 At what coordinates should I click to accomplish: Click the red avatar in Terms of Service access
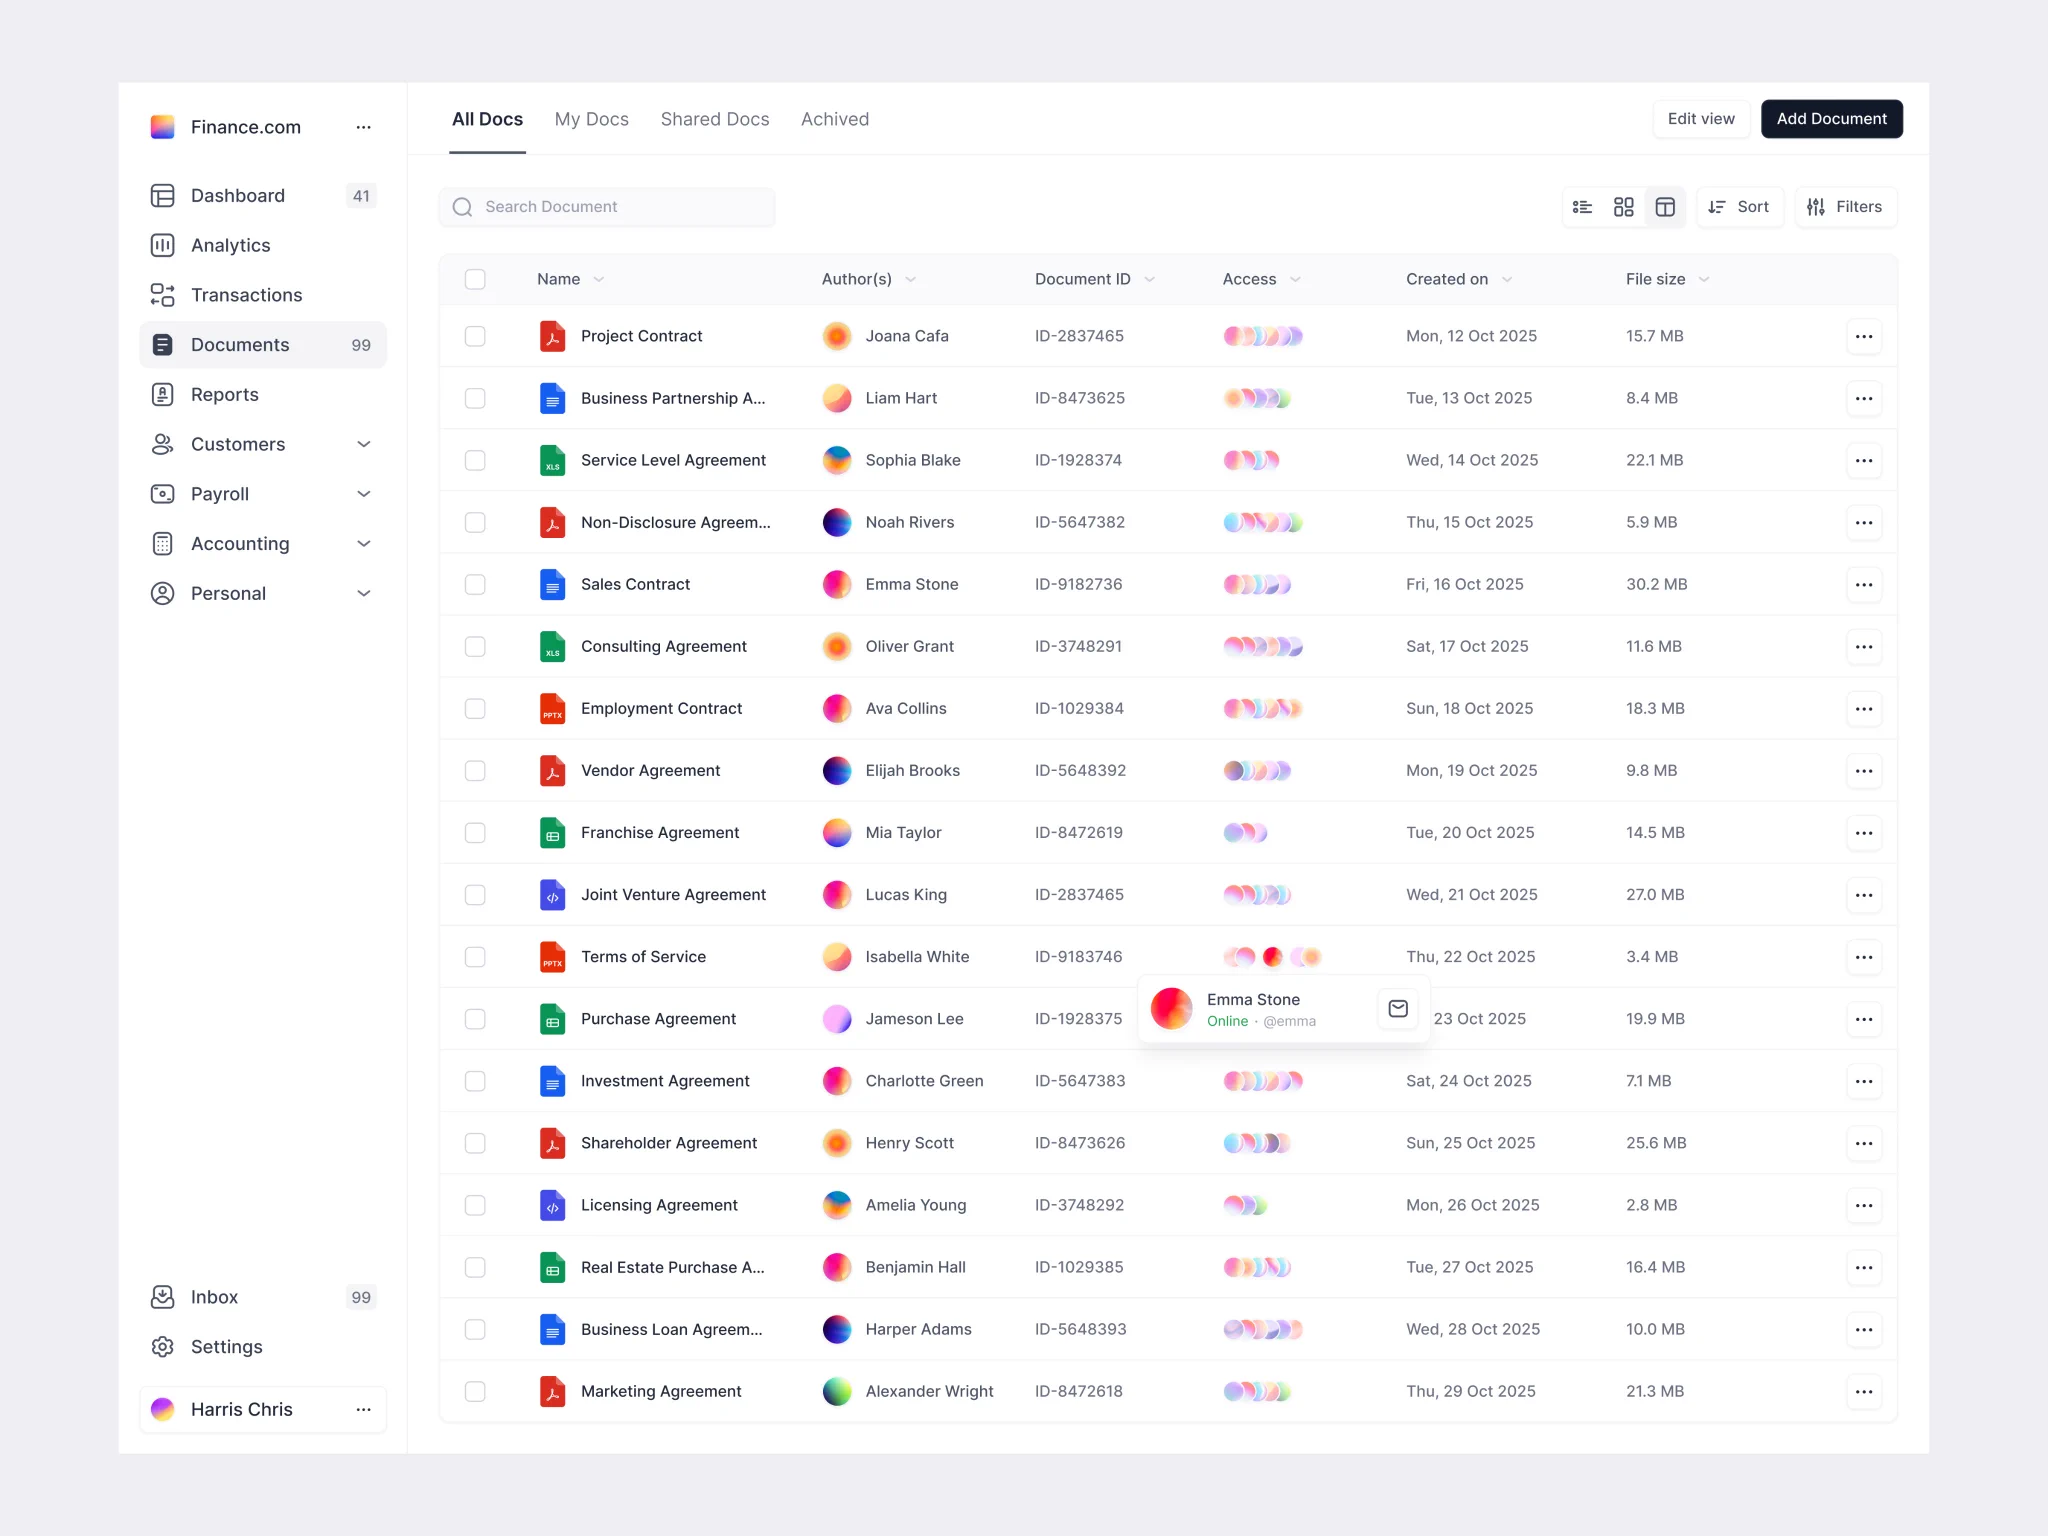click(1272, 957)
